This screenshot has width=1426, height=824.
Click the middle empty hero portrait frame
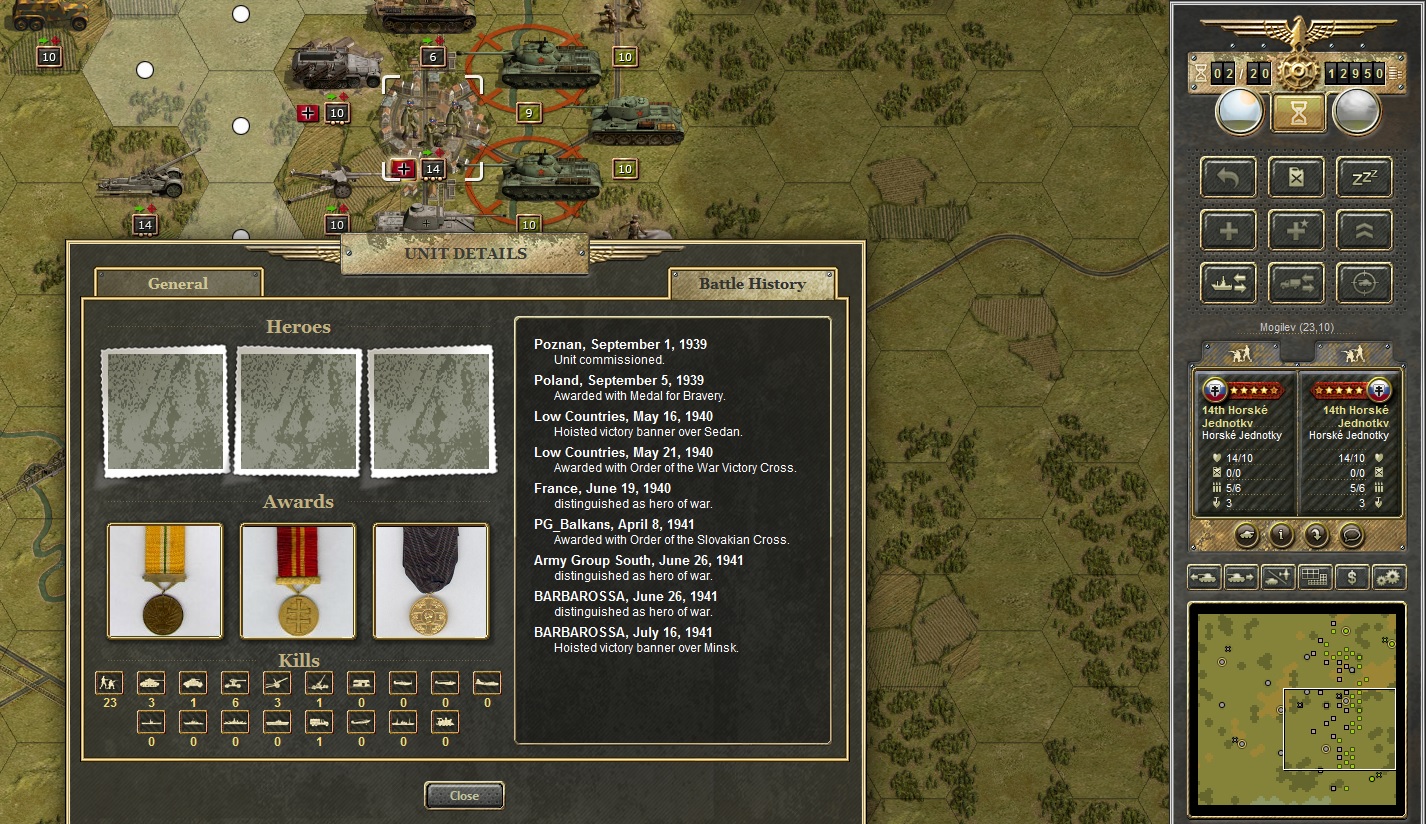pos(298,411)
